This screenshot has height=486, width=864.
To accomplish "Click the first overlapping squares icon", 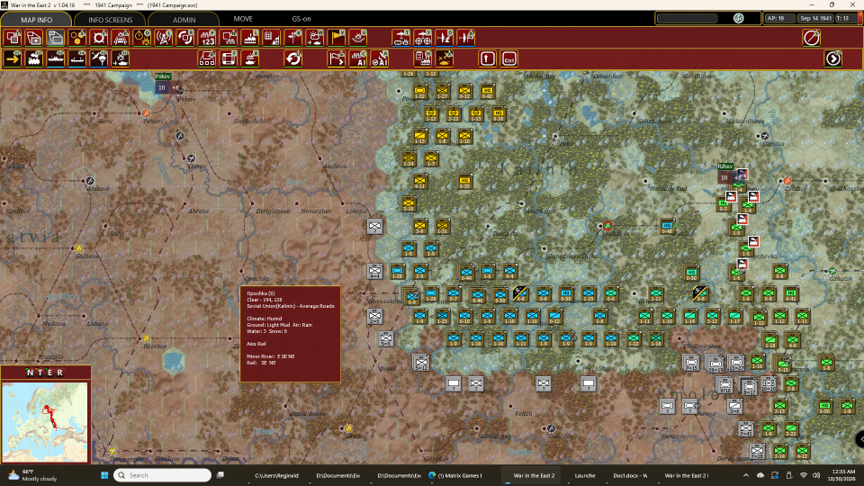I will [x=13, y=38].
